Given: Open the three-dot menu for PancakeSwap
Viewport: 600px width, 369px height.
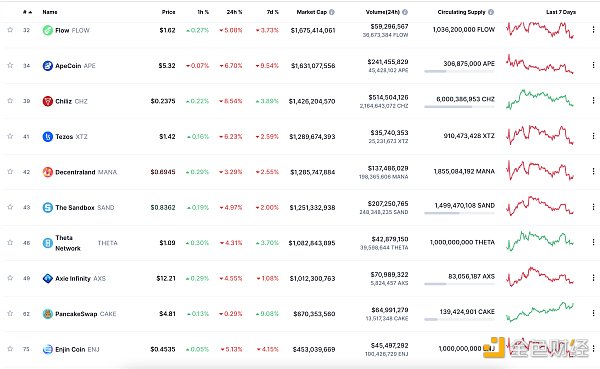Looking at the screenshot, I should [593, 313].
